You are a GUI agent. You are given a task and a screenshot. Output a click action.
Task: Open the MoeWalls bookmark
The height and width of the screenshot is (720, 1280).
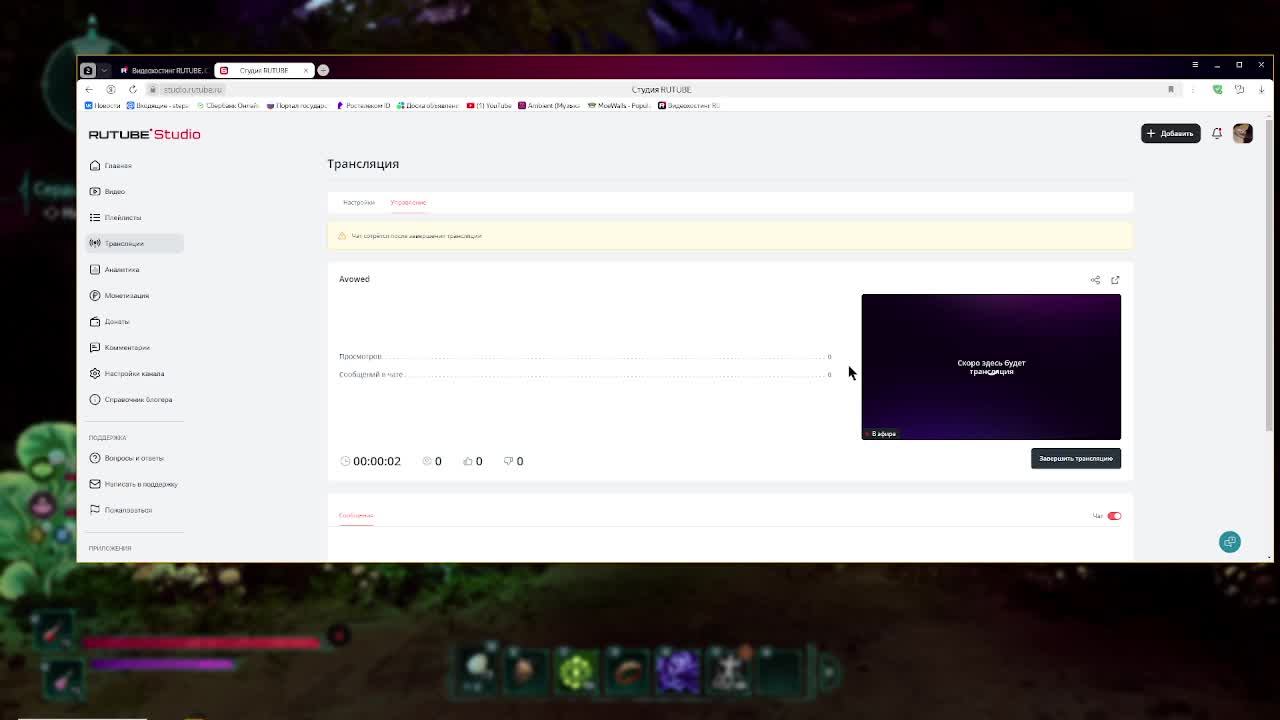click(x=619, y=105)
